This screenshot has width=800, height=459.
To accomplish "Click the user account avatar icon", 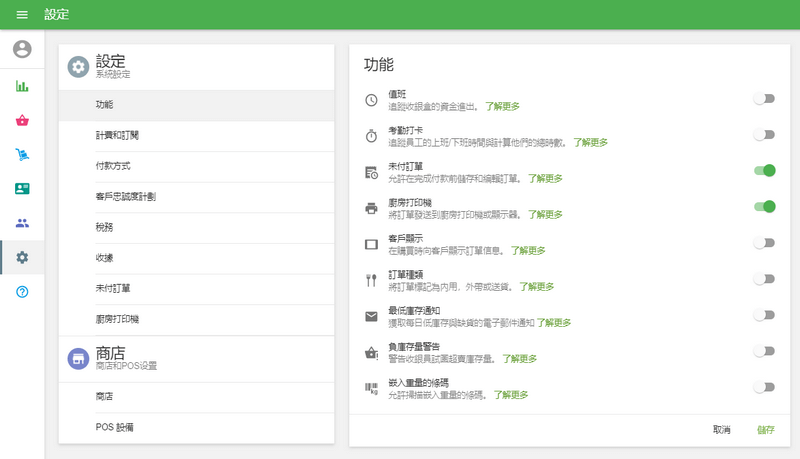I will [22, 49].
